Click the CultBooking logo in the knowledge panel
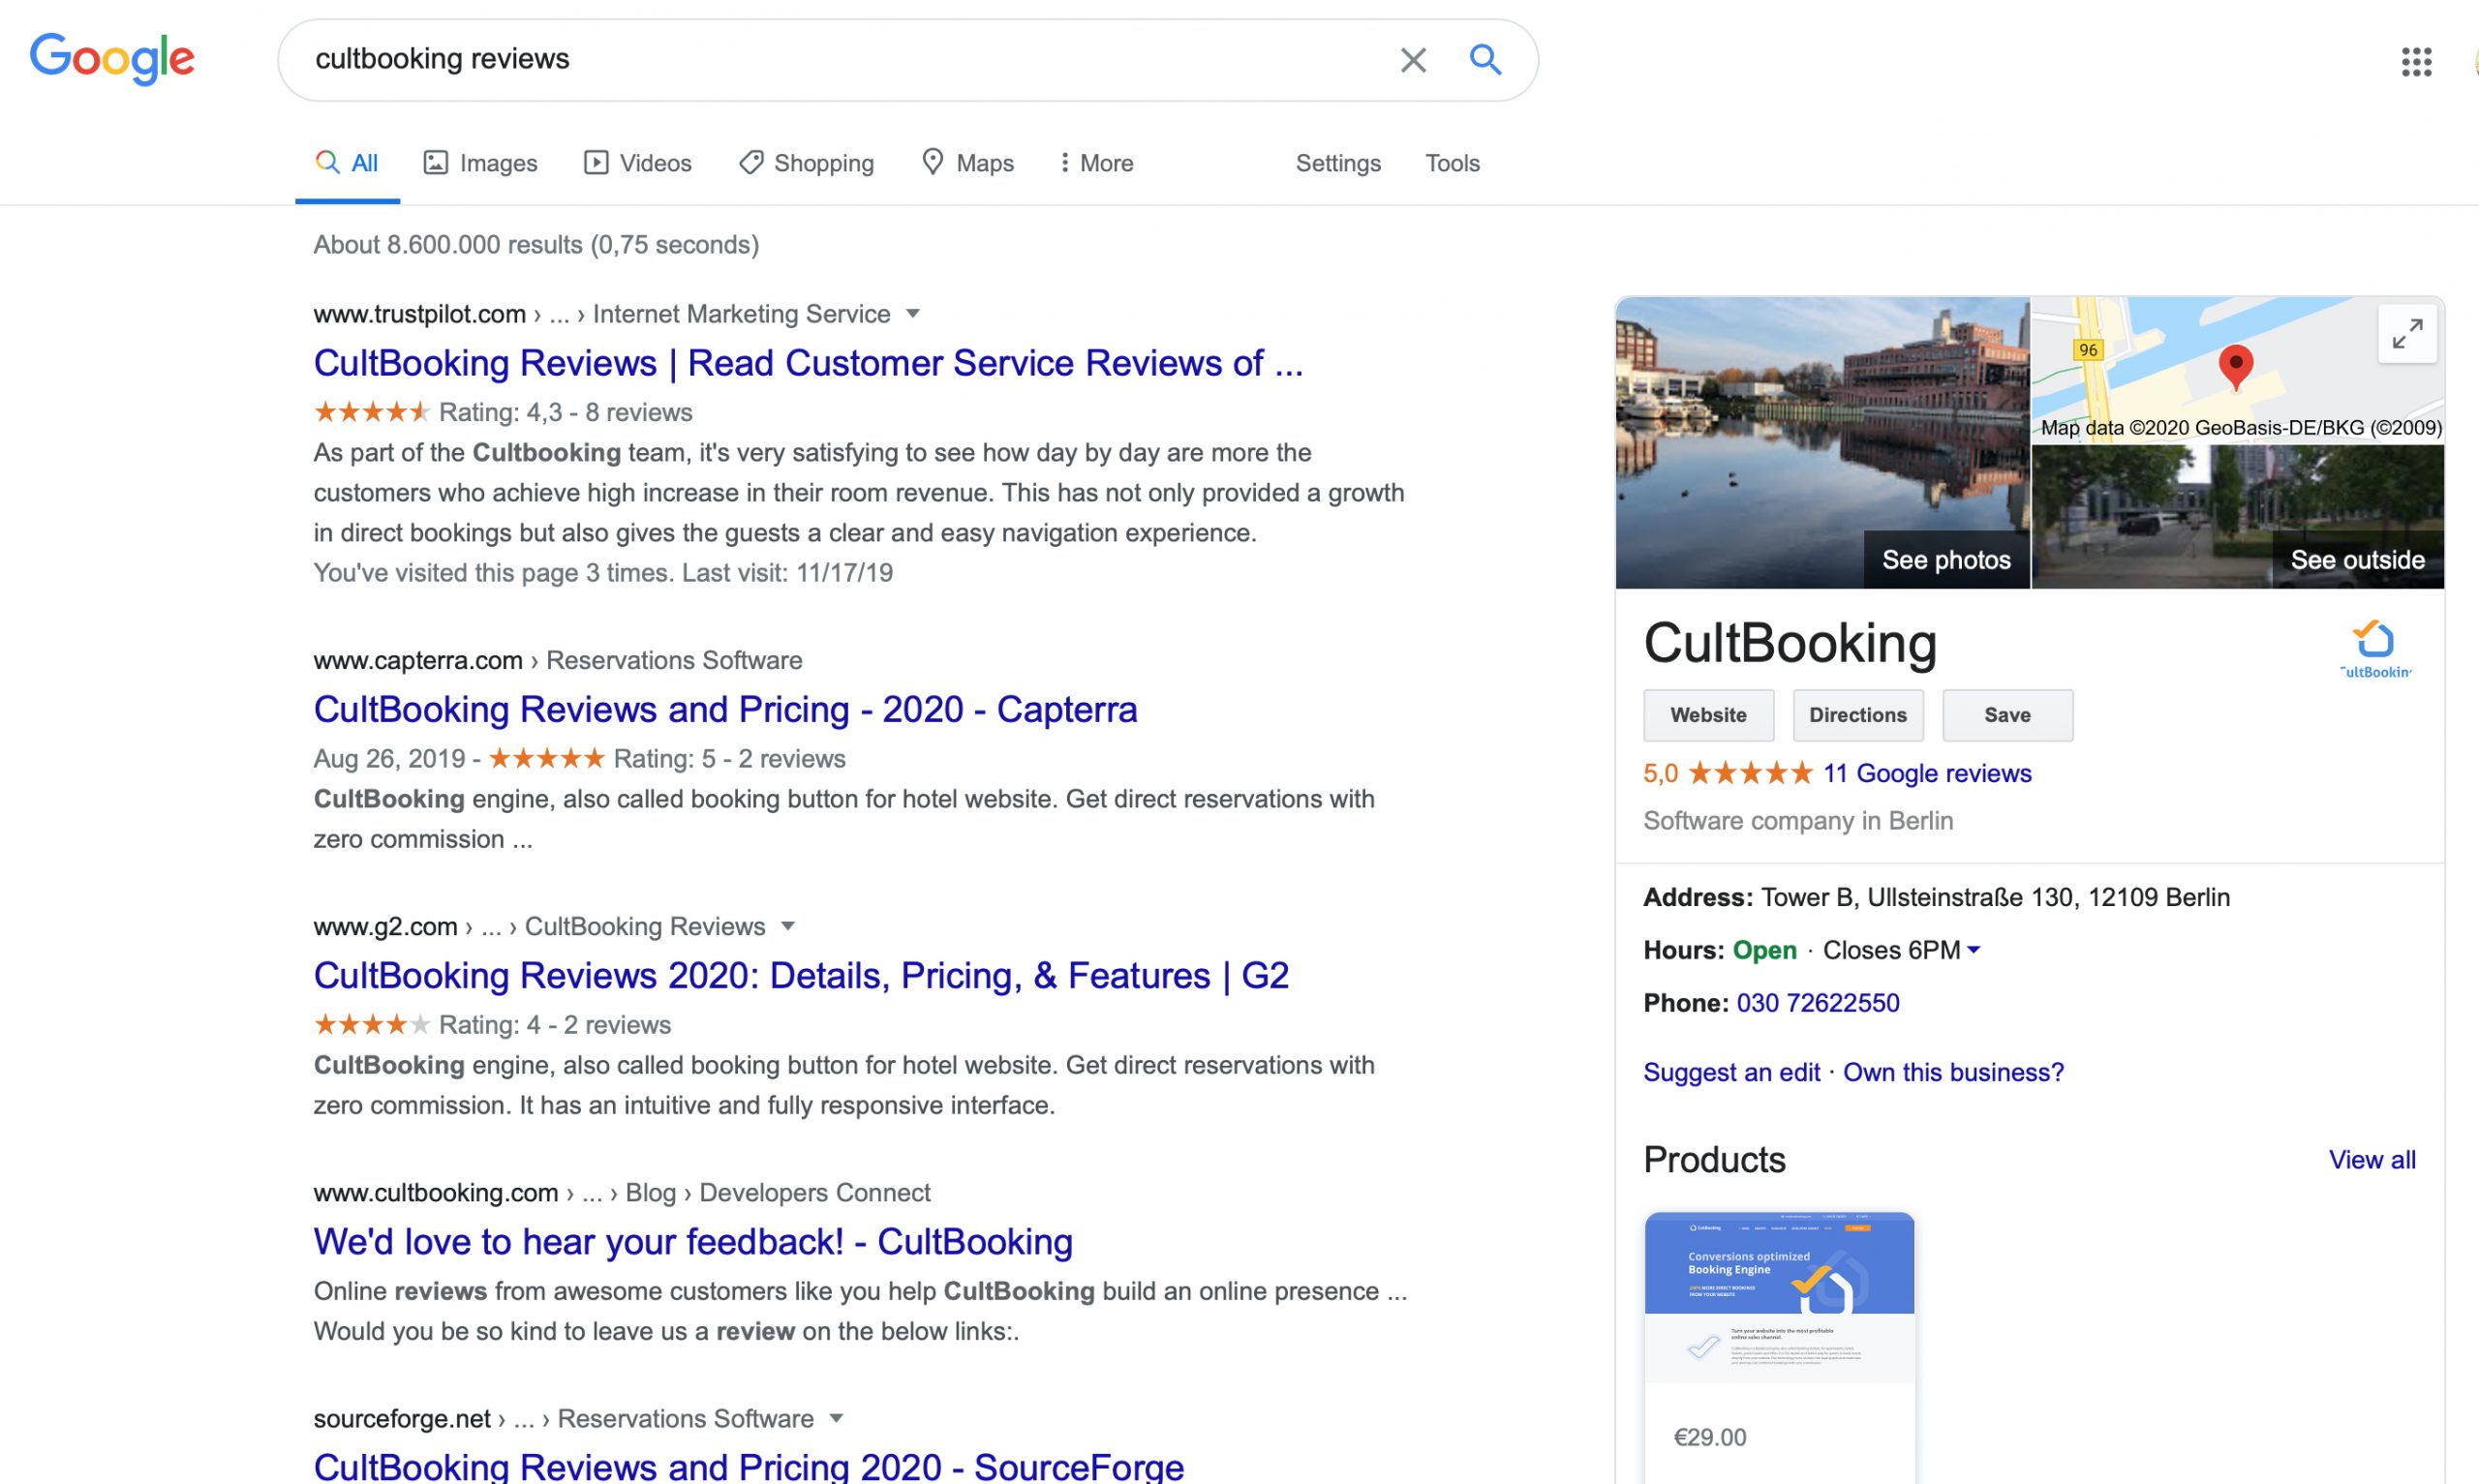The height and width of the screenshot is (1484, 2479). coord(2377,647)
